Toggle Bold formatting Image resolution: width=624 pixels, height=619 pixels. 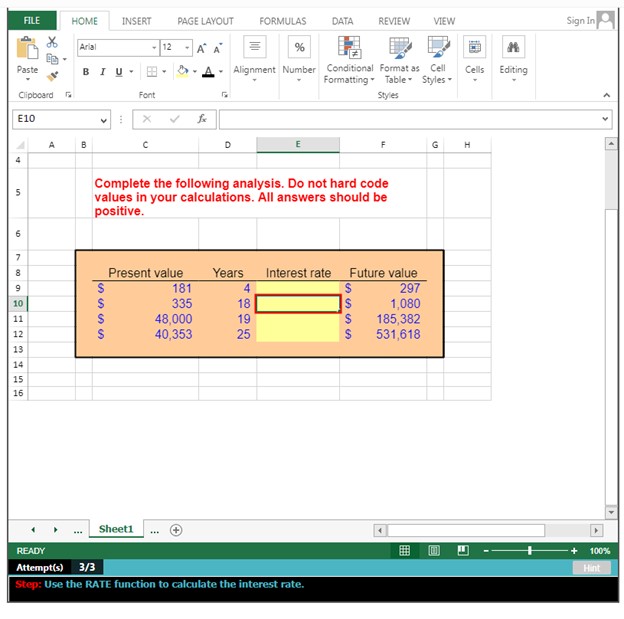[x=86, y=72]
